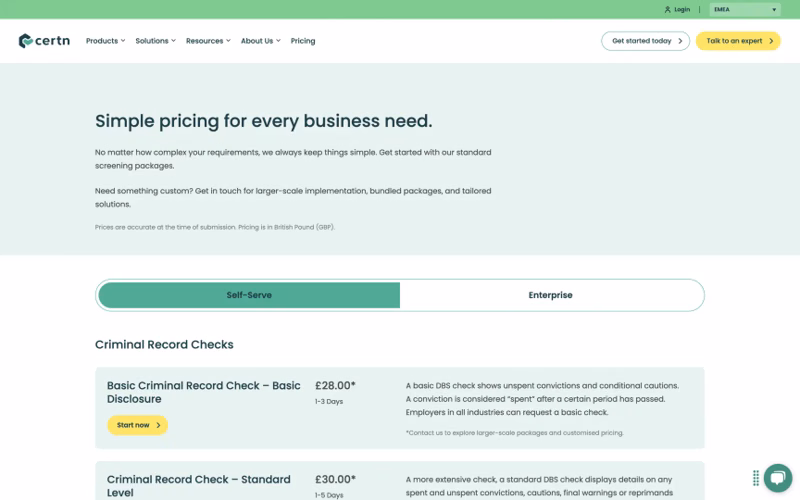This screenshot has height=500, width=800.
Task: Expand the Products menu
Action: [105, 41]
